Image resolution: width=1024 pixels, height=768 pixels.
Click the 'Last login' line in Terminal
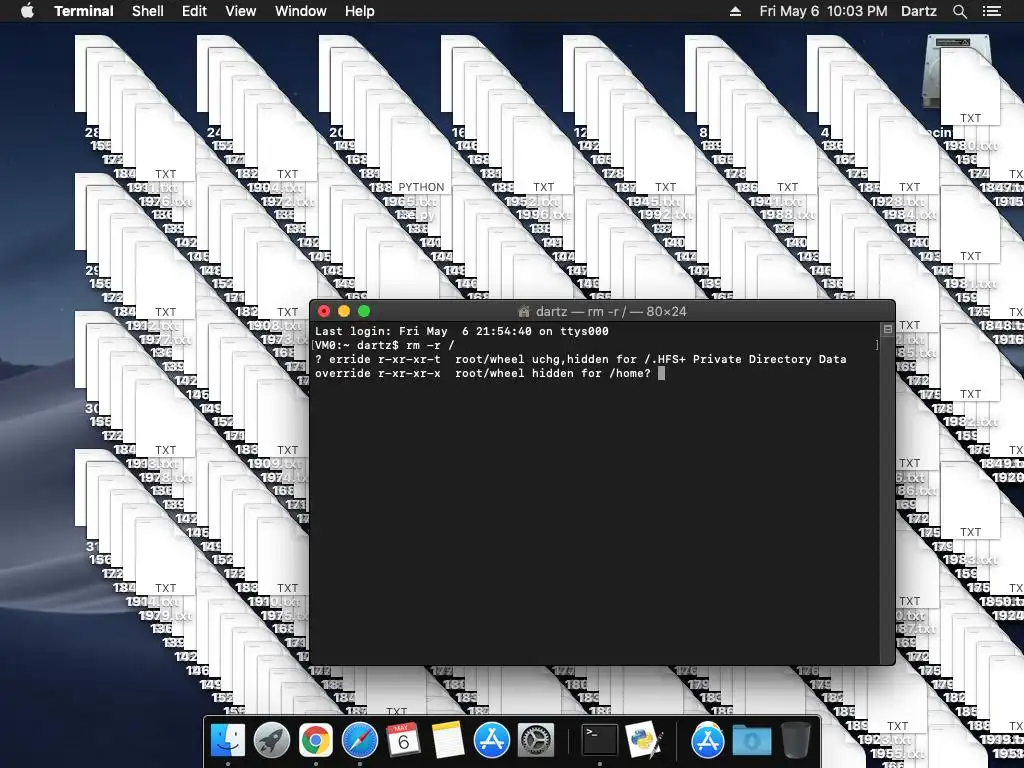pyautogui.click(x=462, y=331)
